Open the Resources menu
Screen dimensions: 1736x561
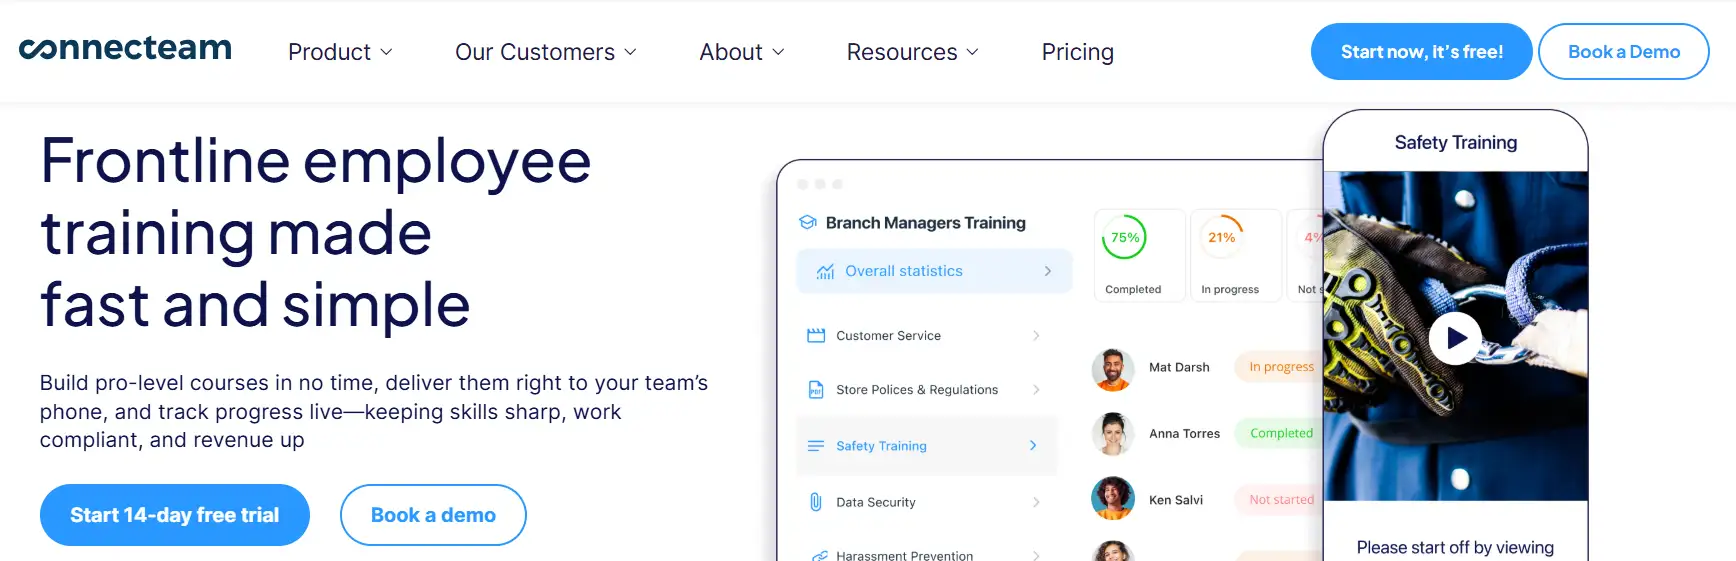(x=912, y=52)
